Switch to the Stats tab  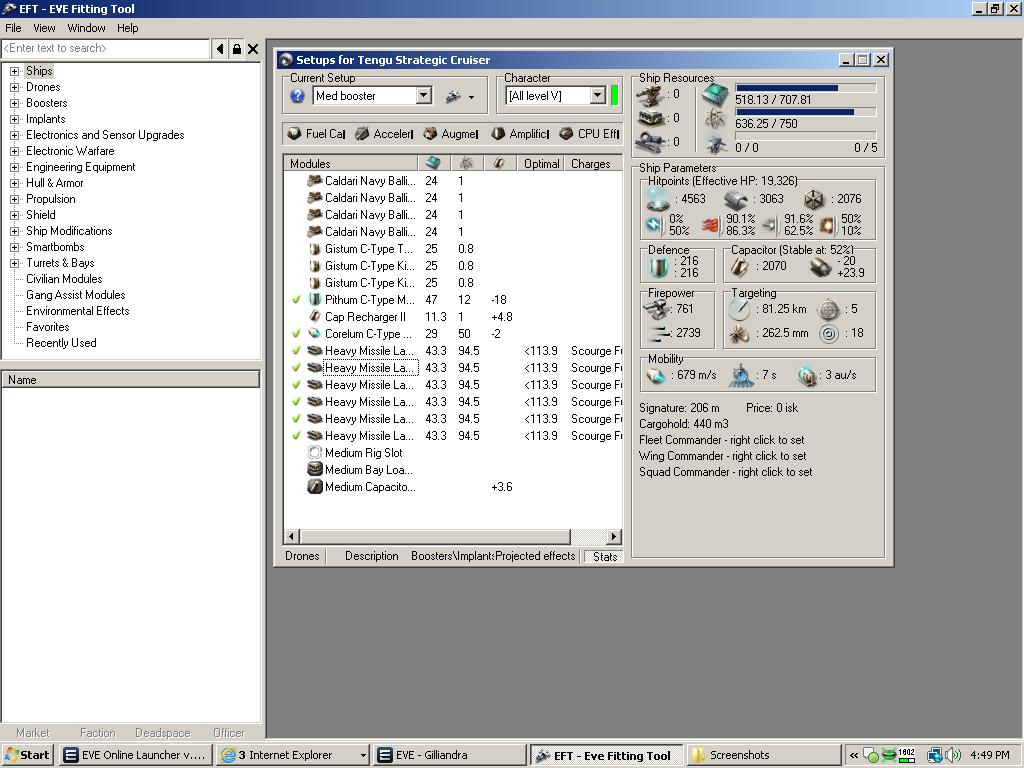605,556
